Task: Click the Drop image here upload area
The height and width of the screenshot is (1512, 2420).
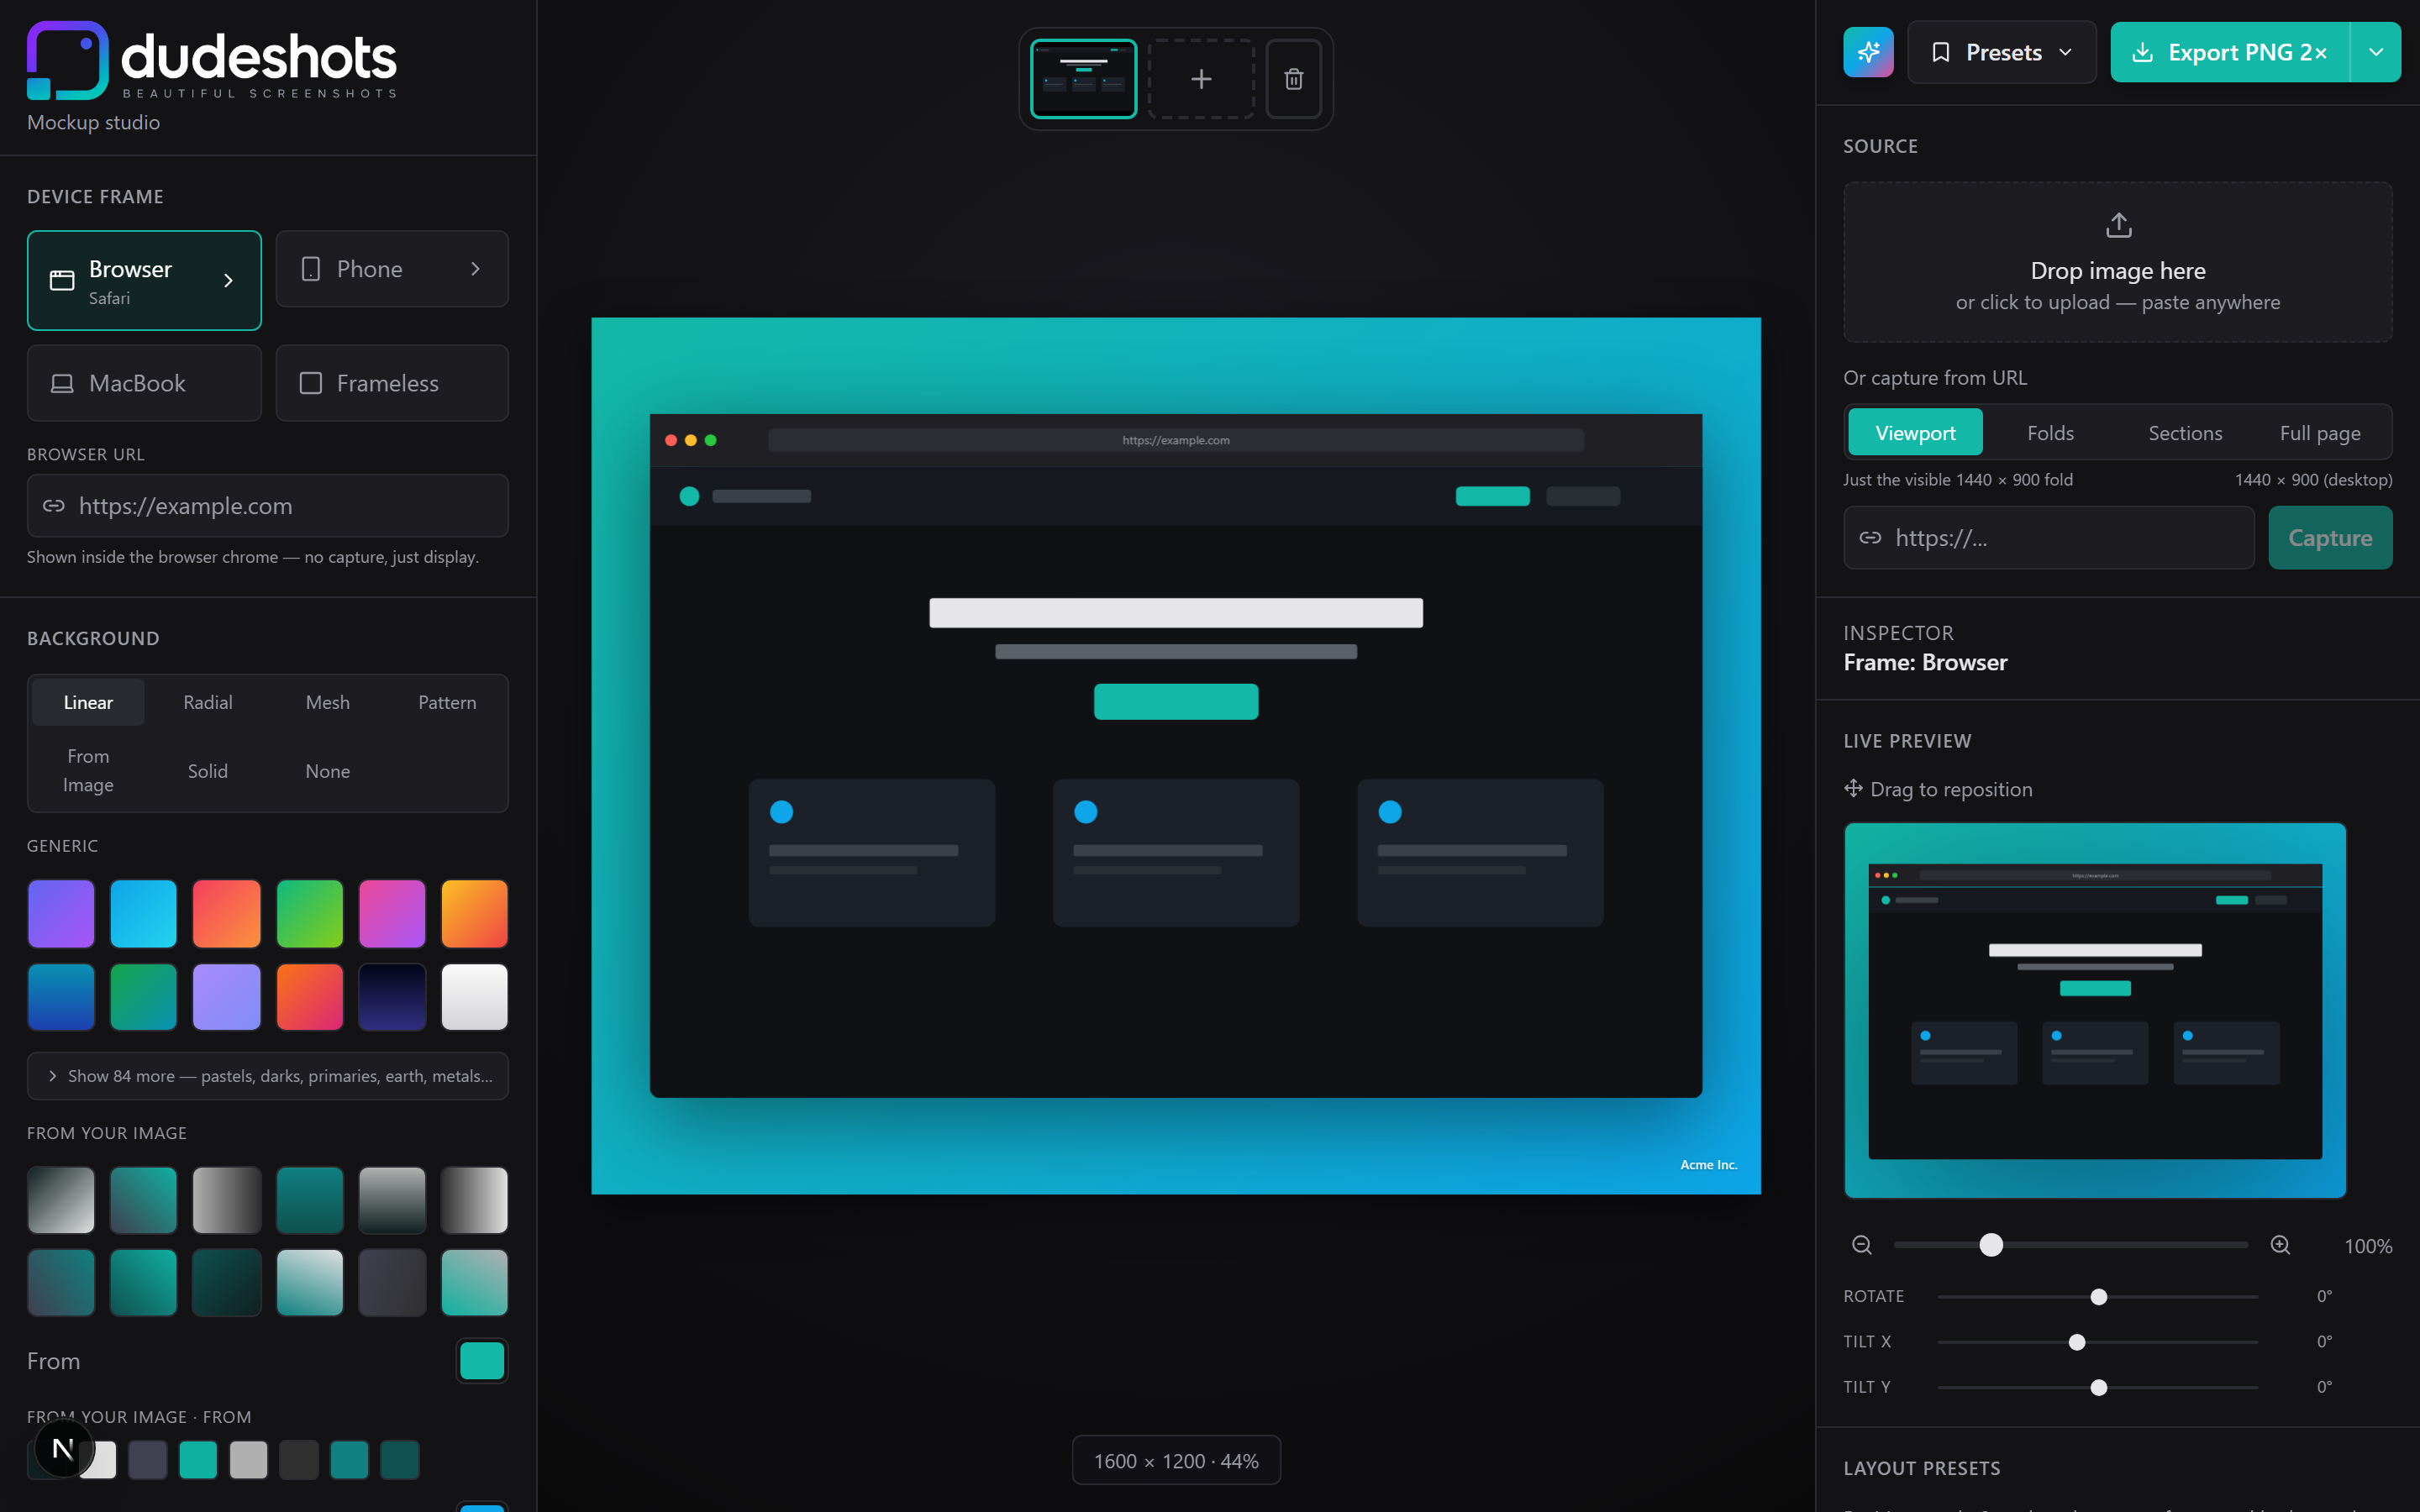Action: [2118, 262]
